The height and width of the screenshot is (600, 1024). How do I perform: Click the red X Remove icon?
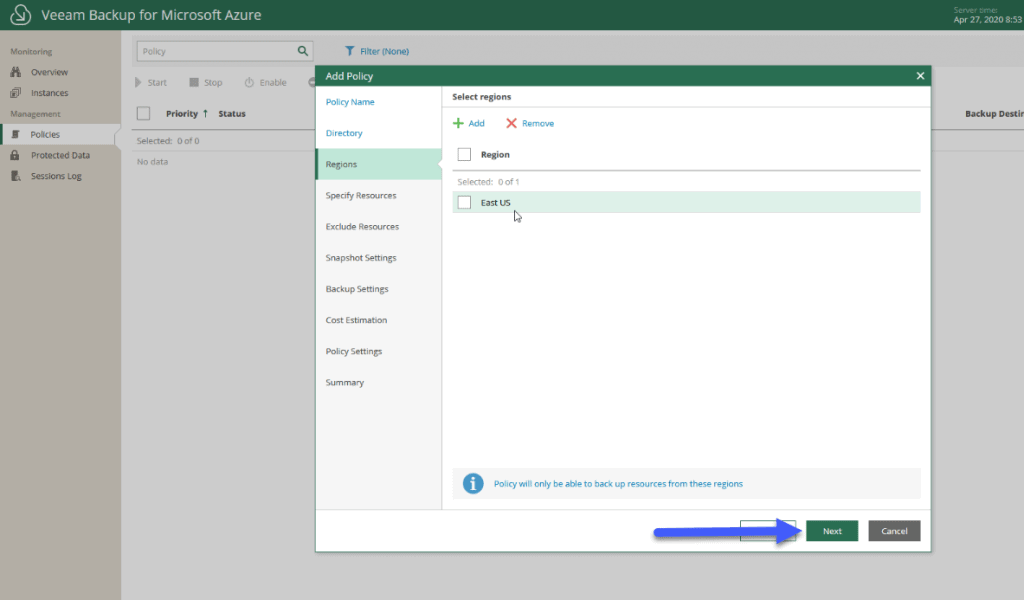coord(511,123)
